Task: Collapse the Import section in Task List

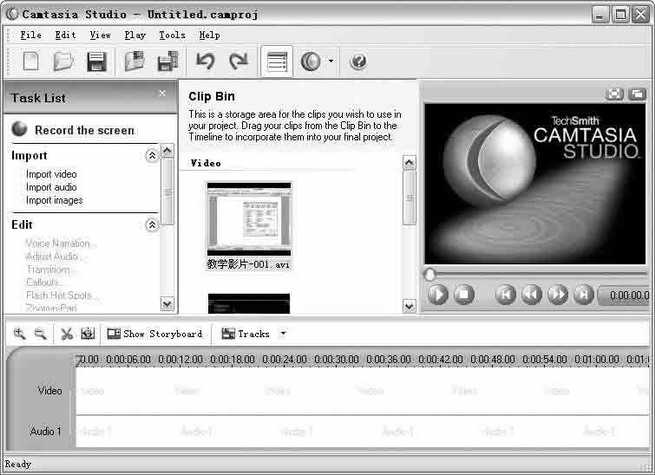Action: [152, 156]
